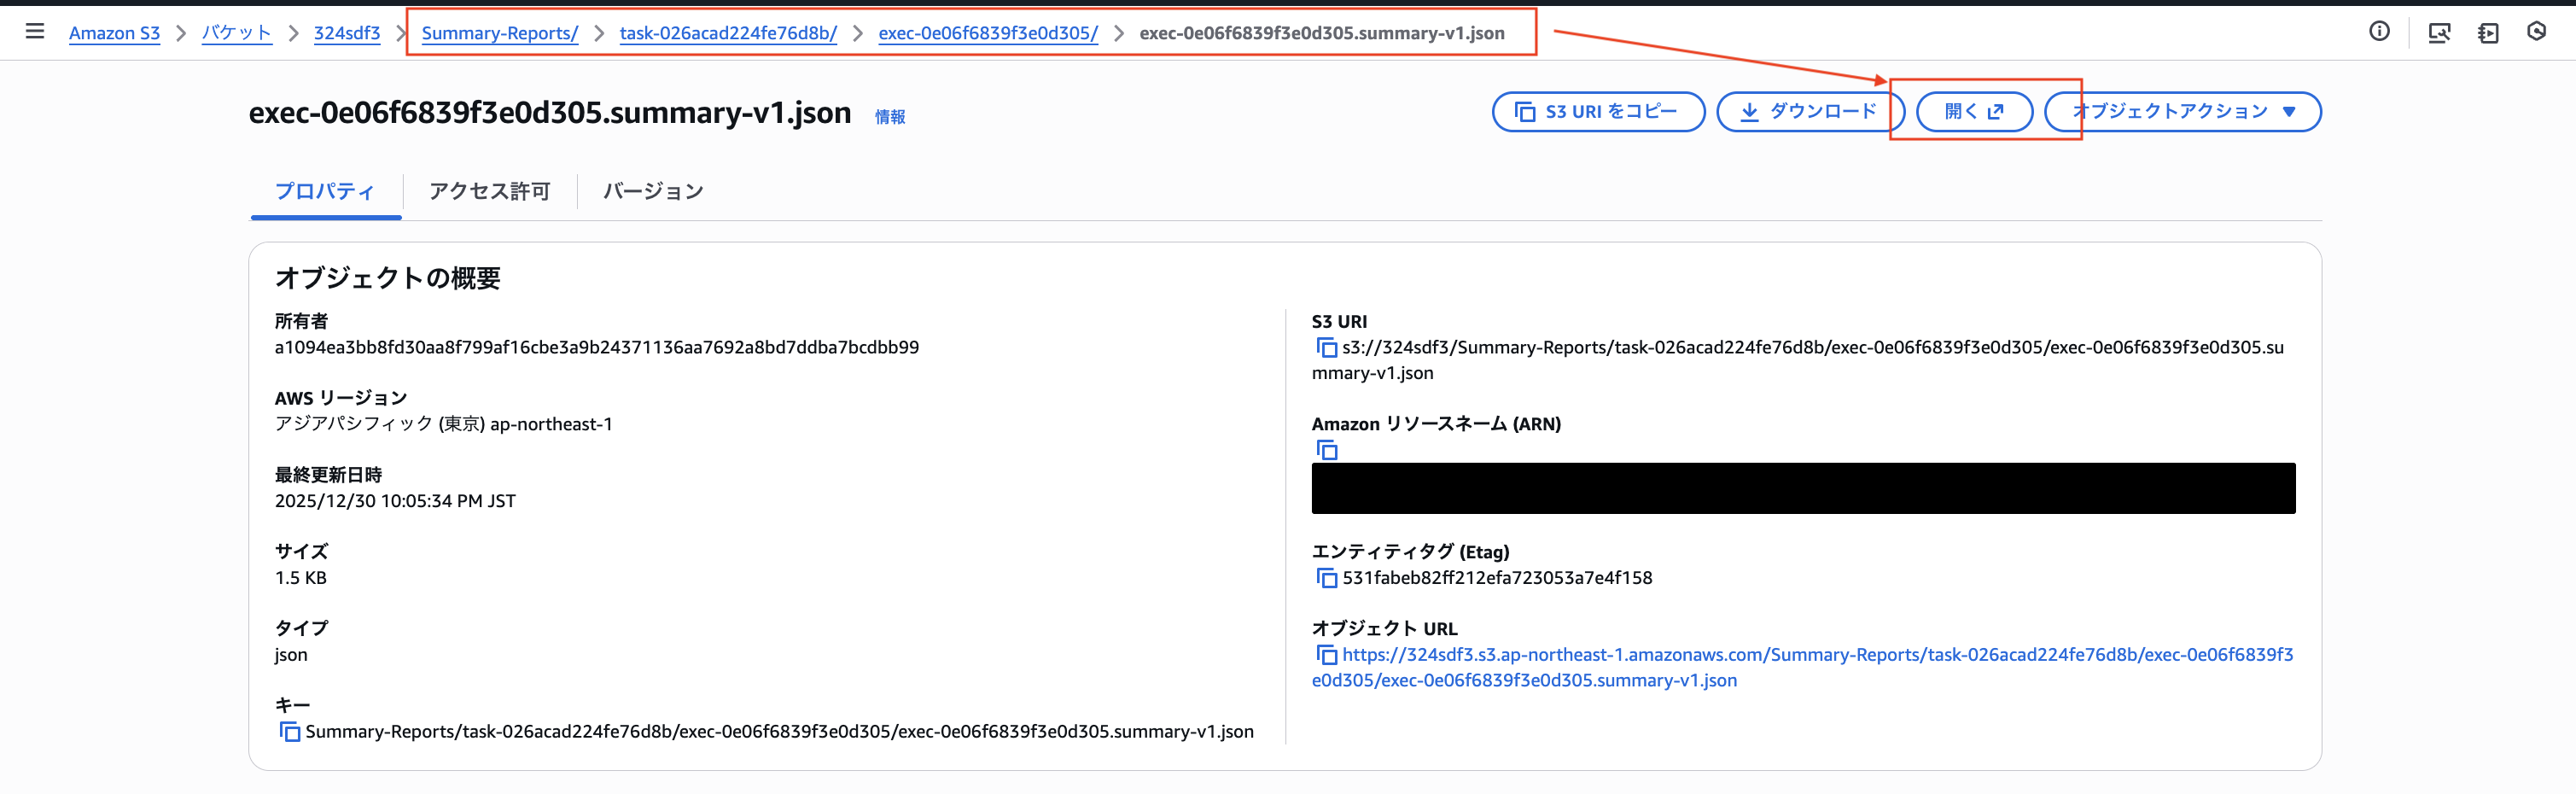Click the ダウンロード button
This screenshot has height=794, width=2576.
[x=1810, y=111]
